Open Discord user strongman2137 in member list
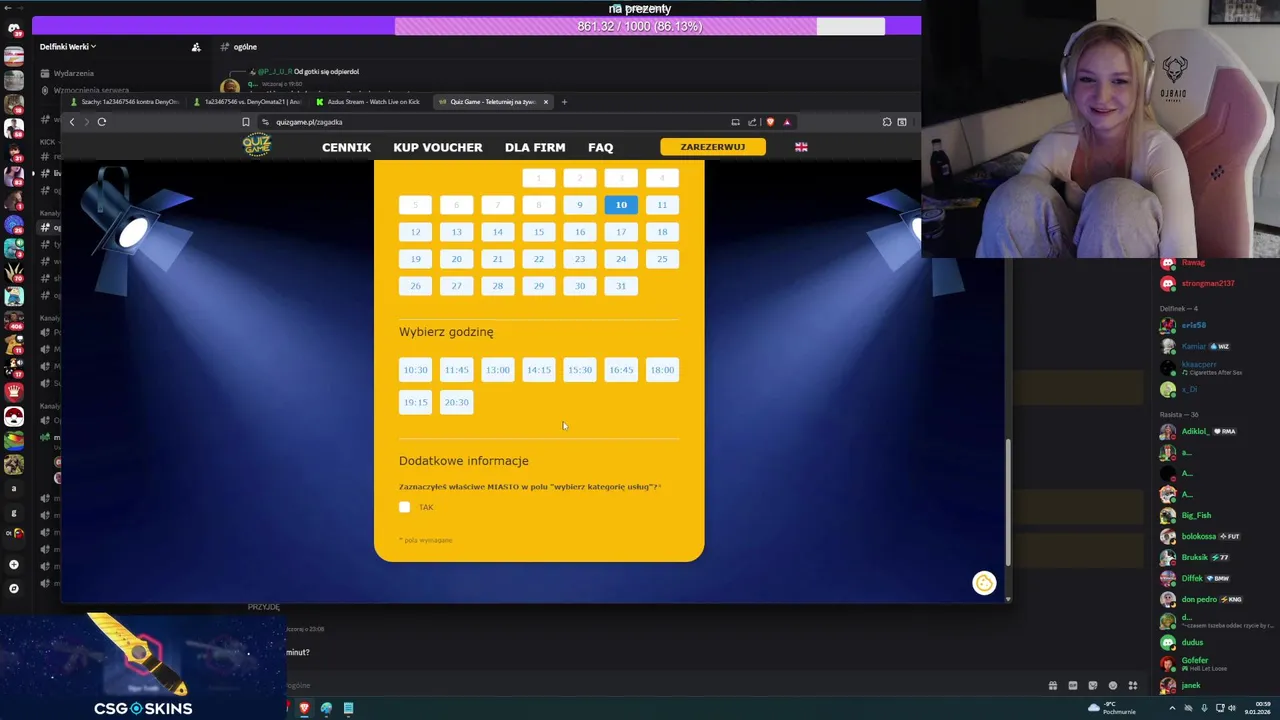 [1208, 283]
